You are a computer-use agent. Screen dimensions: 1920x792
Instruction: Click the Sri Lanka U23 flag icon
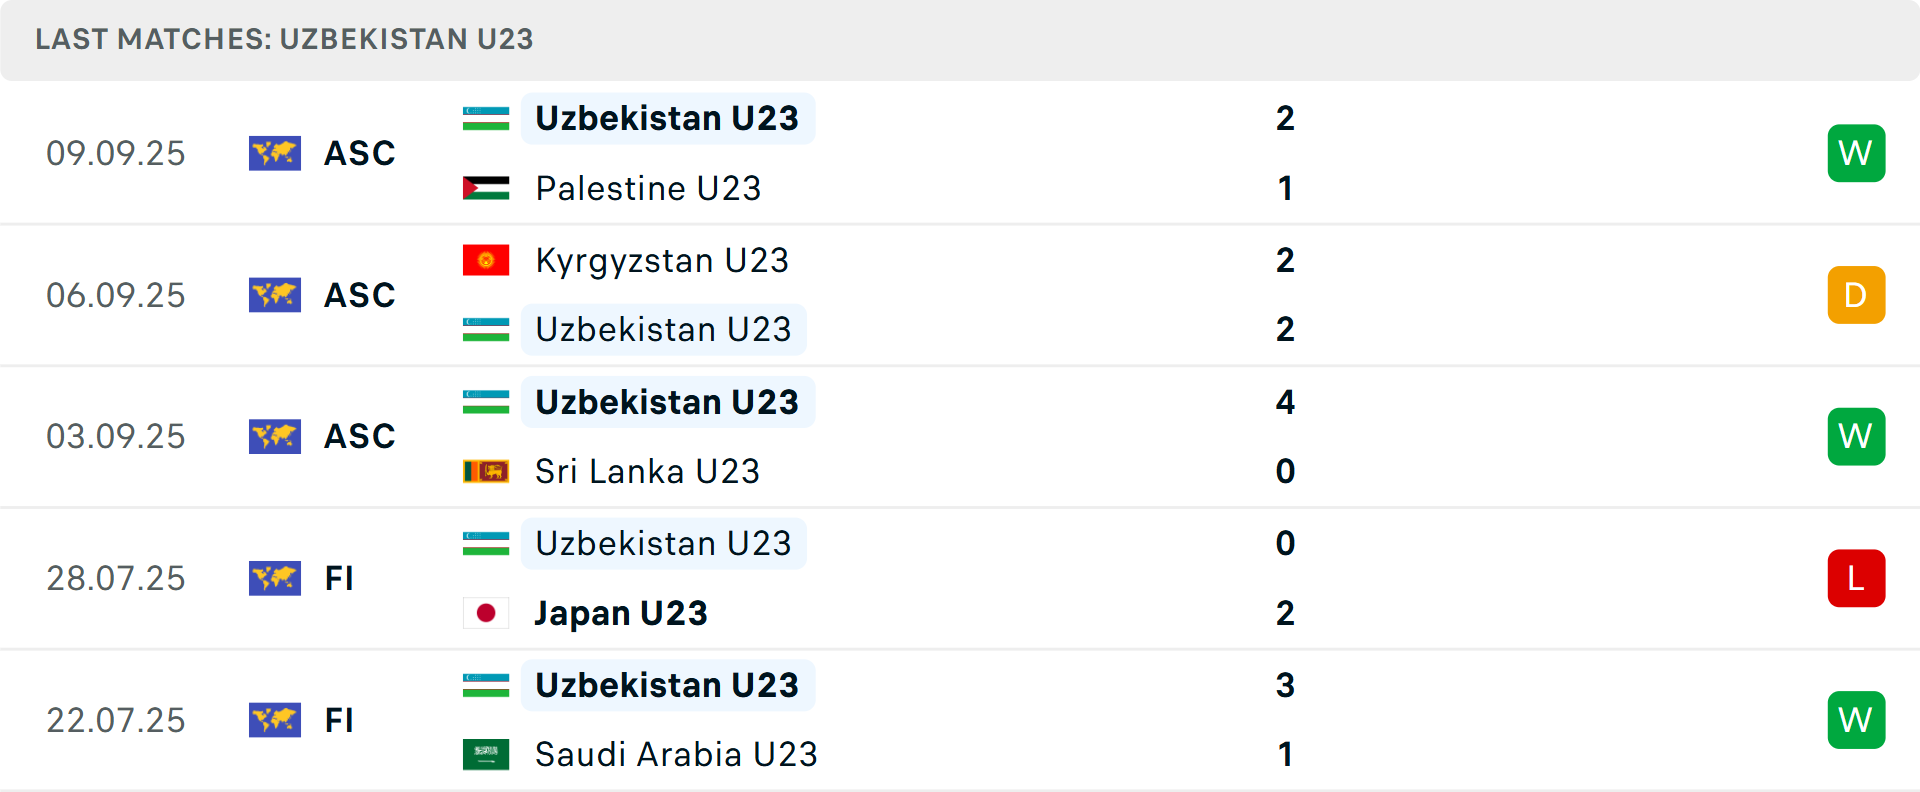(486, 471)
